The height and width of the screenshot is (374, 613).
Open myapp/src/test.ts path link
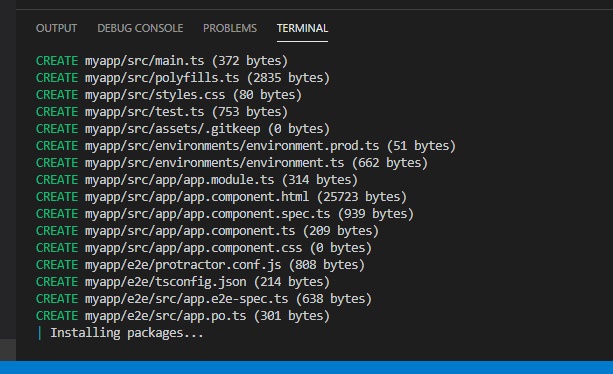pyautogui.click(x=144, y=112)
